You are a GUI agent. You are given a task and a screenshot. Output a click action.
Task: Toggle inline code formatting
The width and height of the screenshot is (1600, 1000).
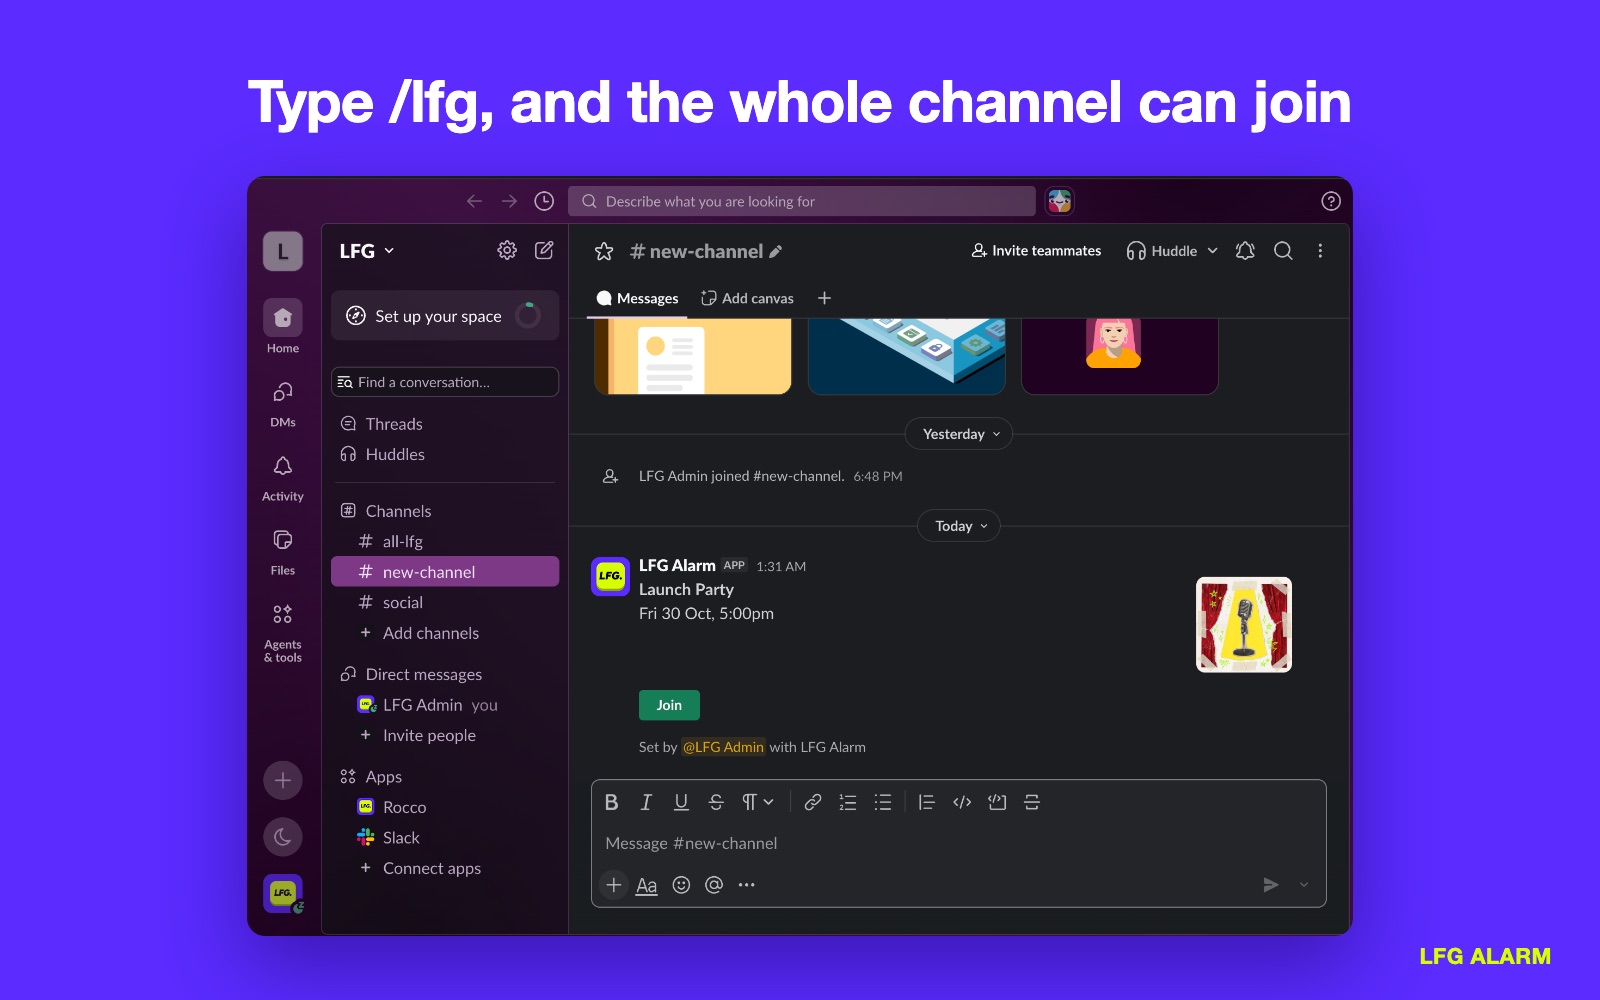[962, 802]
